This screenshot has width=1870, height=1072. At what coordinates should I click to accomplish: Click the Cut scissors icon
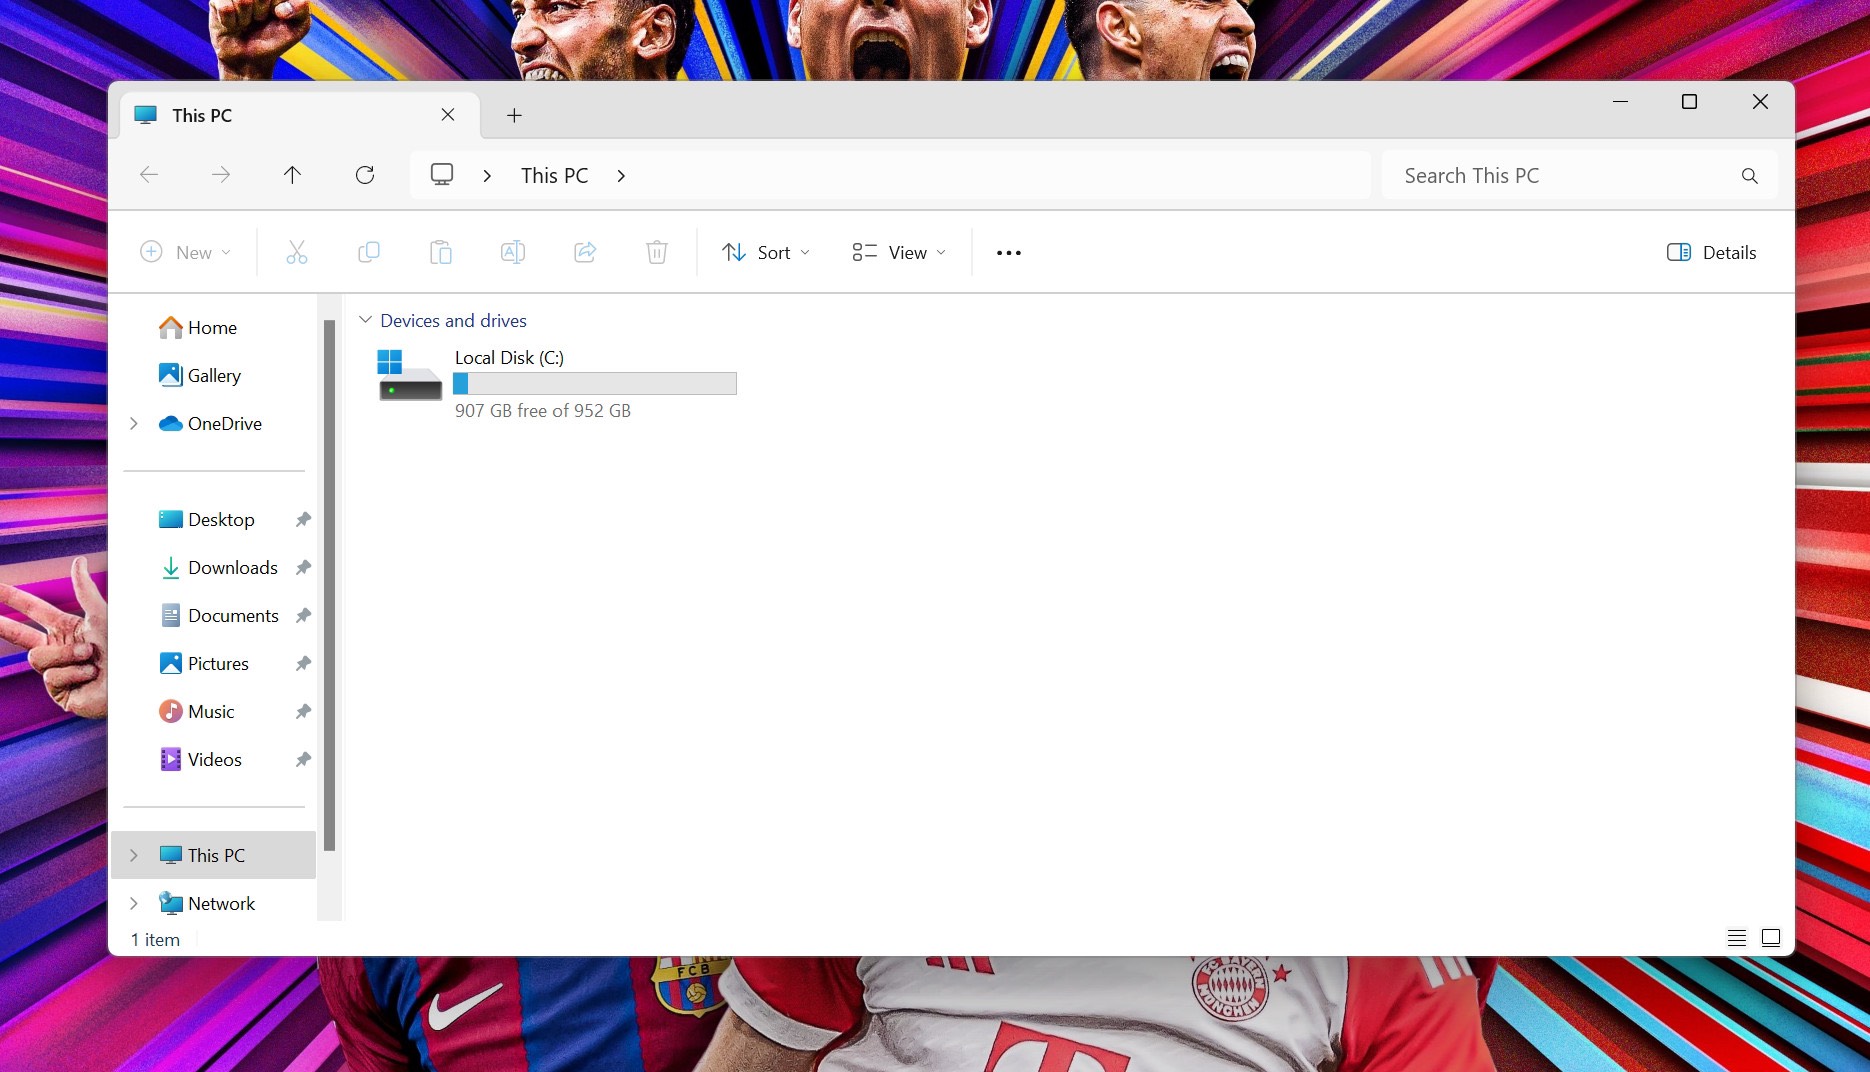point(297,252)
